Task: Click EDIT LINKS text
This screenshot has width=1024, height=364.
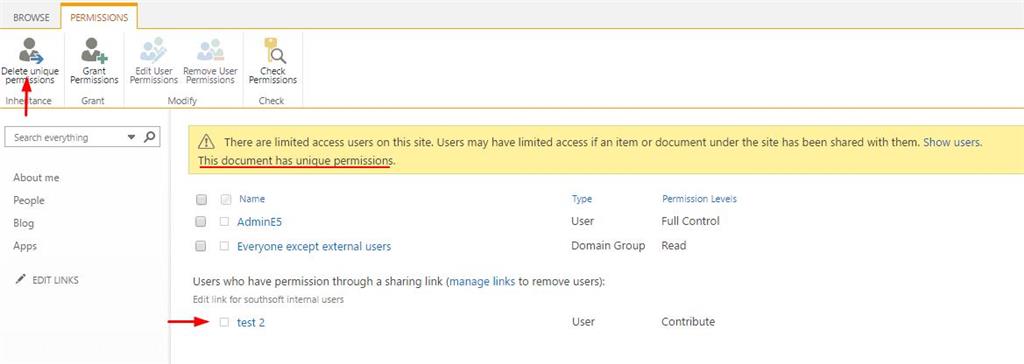Action: point(56,280)
